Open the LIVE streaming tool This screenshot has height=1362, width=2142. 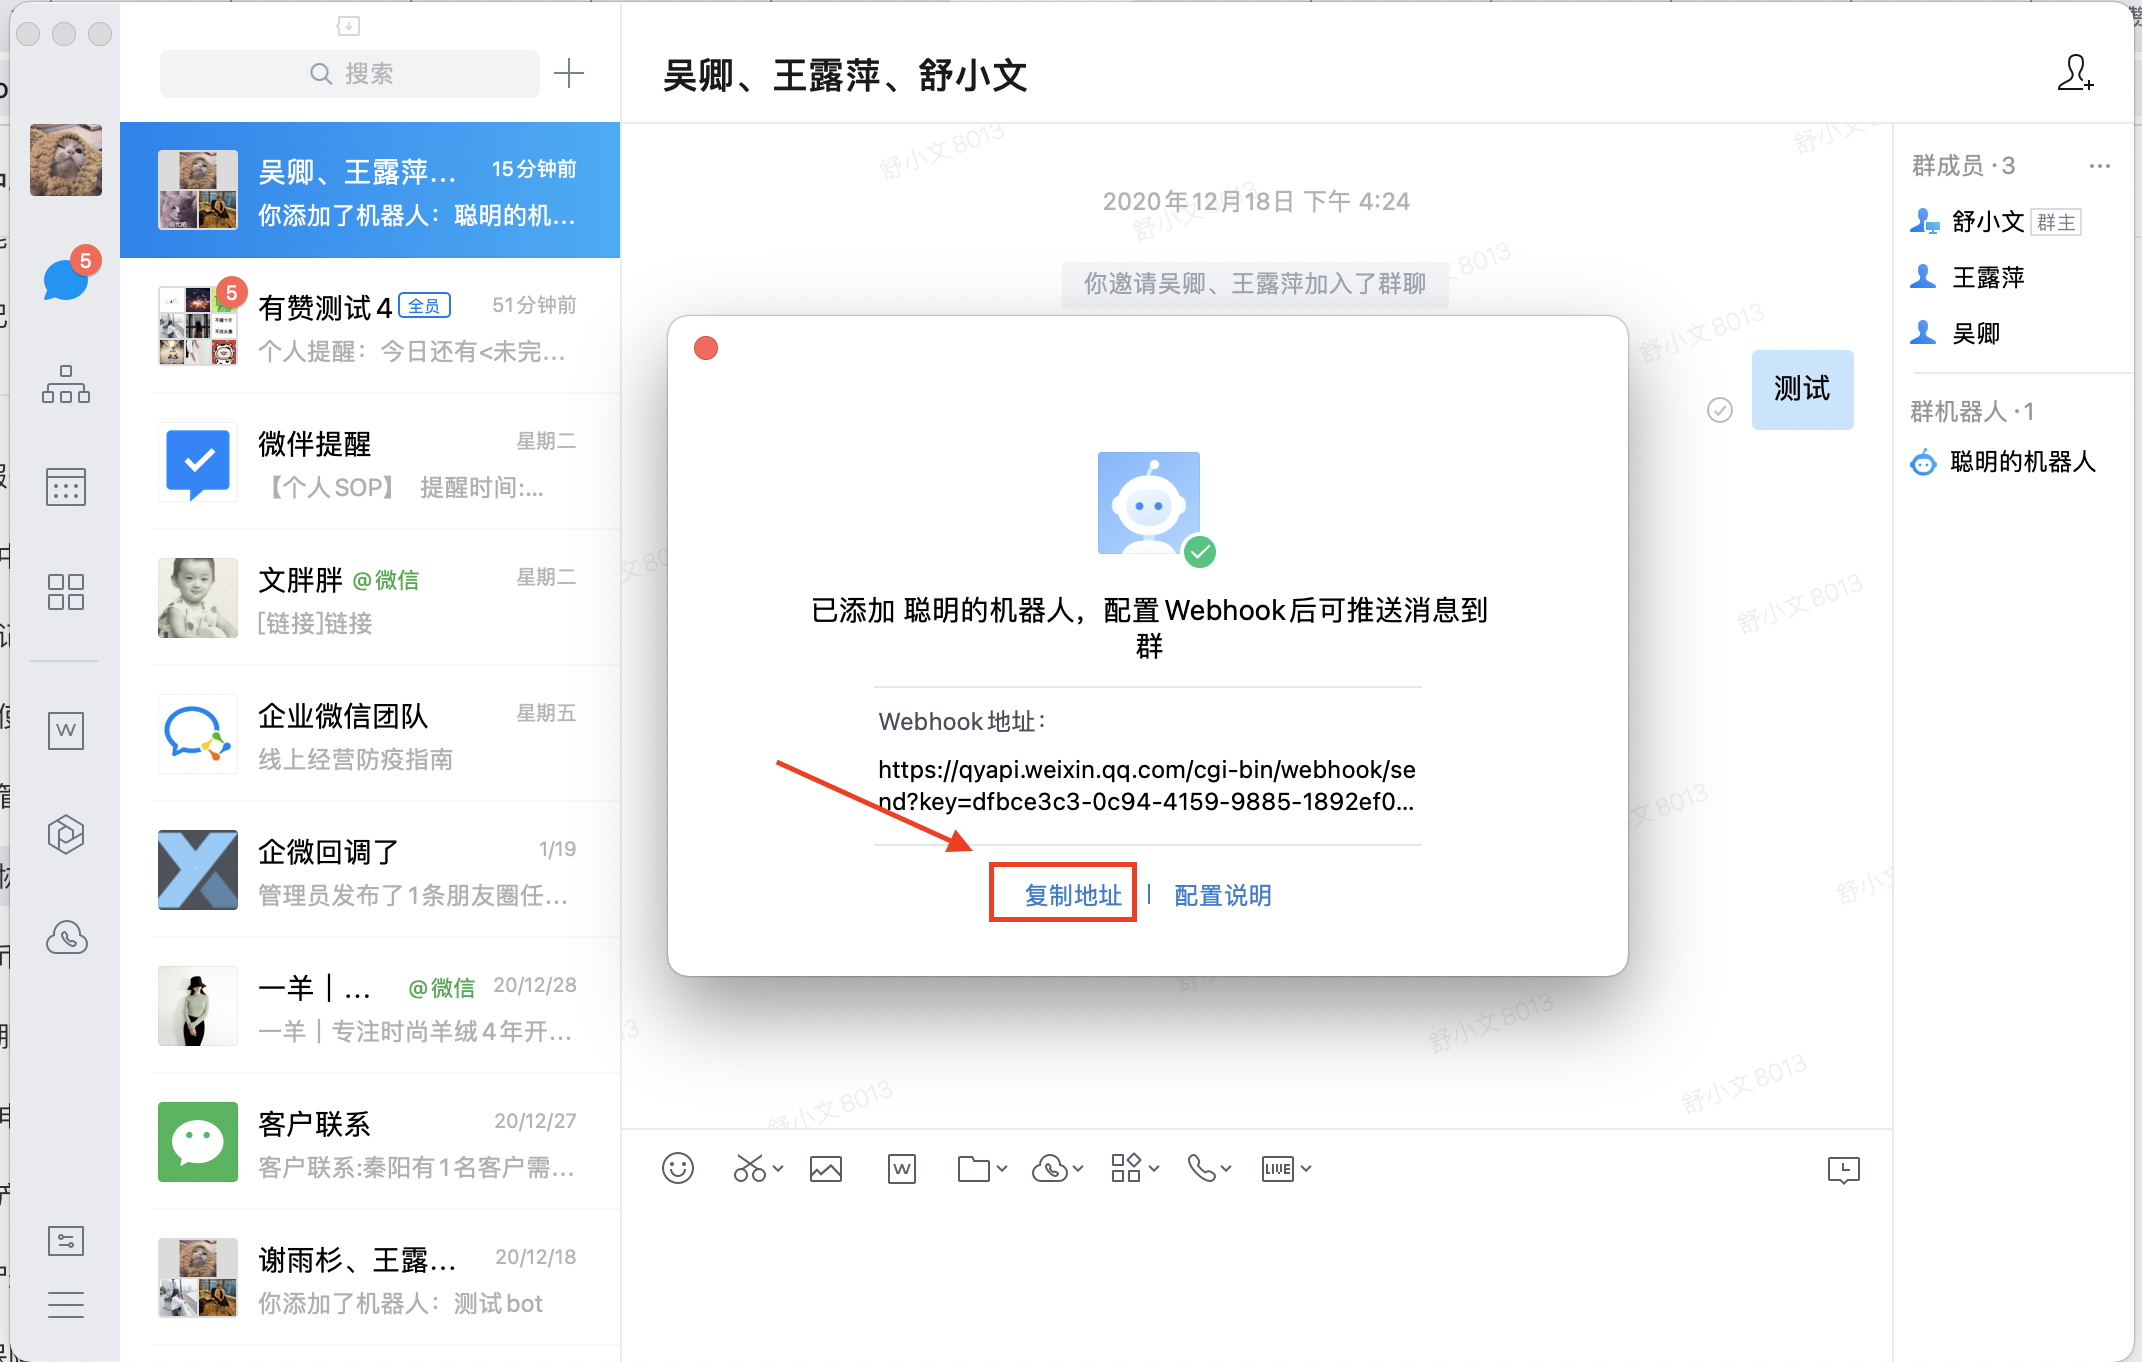point(1277,1168)
